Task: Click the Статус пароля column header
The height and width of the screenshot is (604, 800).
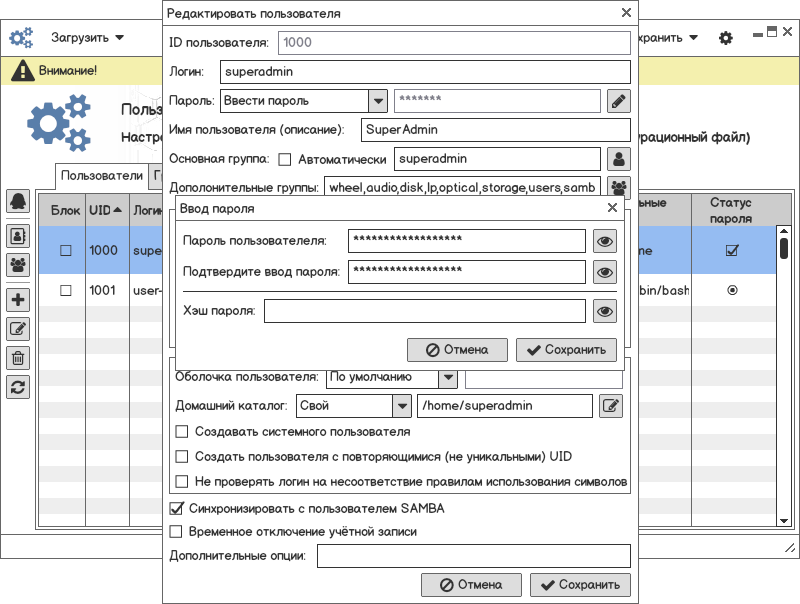Action: coord(731,210)
